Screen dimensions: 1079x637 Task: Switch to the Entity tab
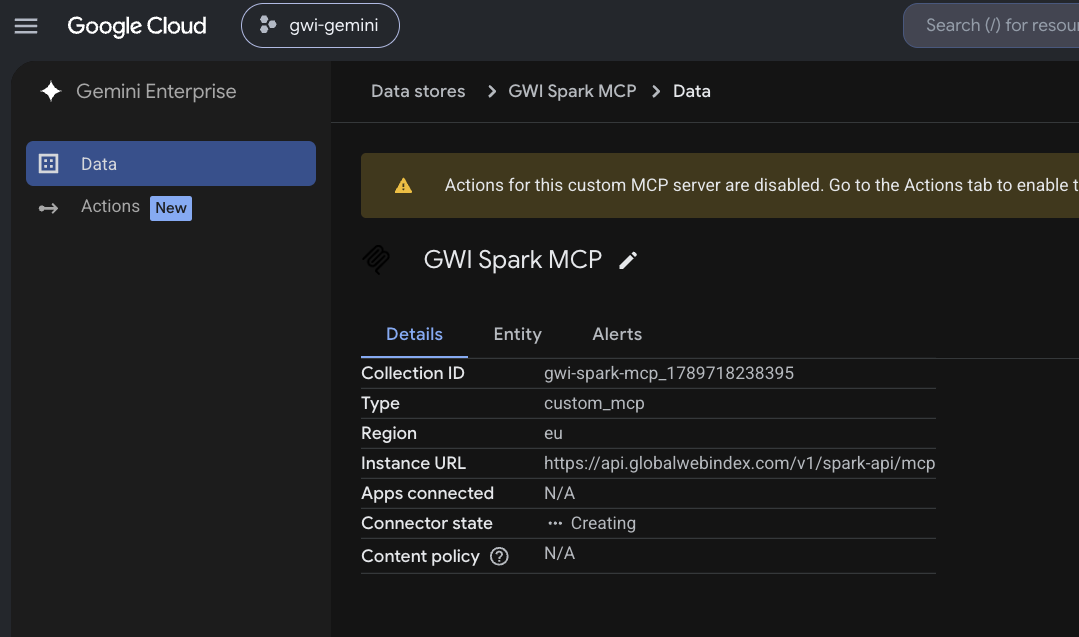point(517,334)
